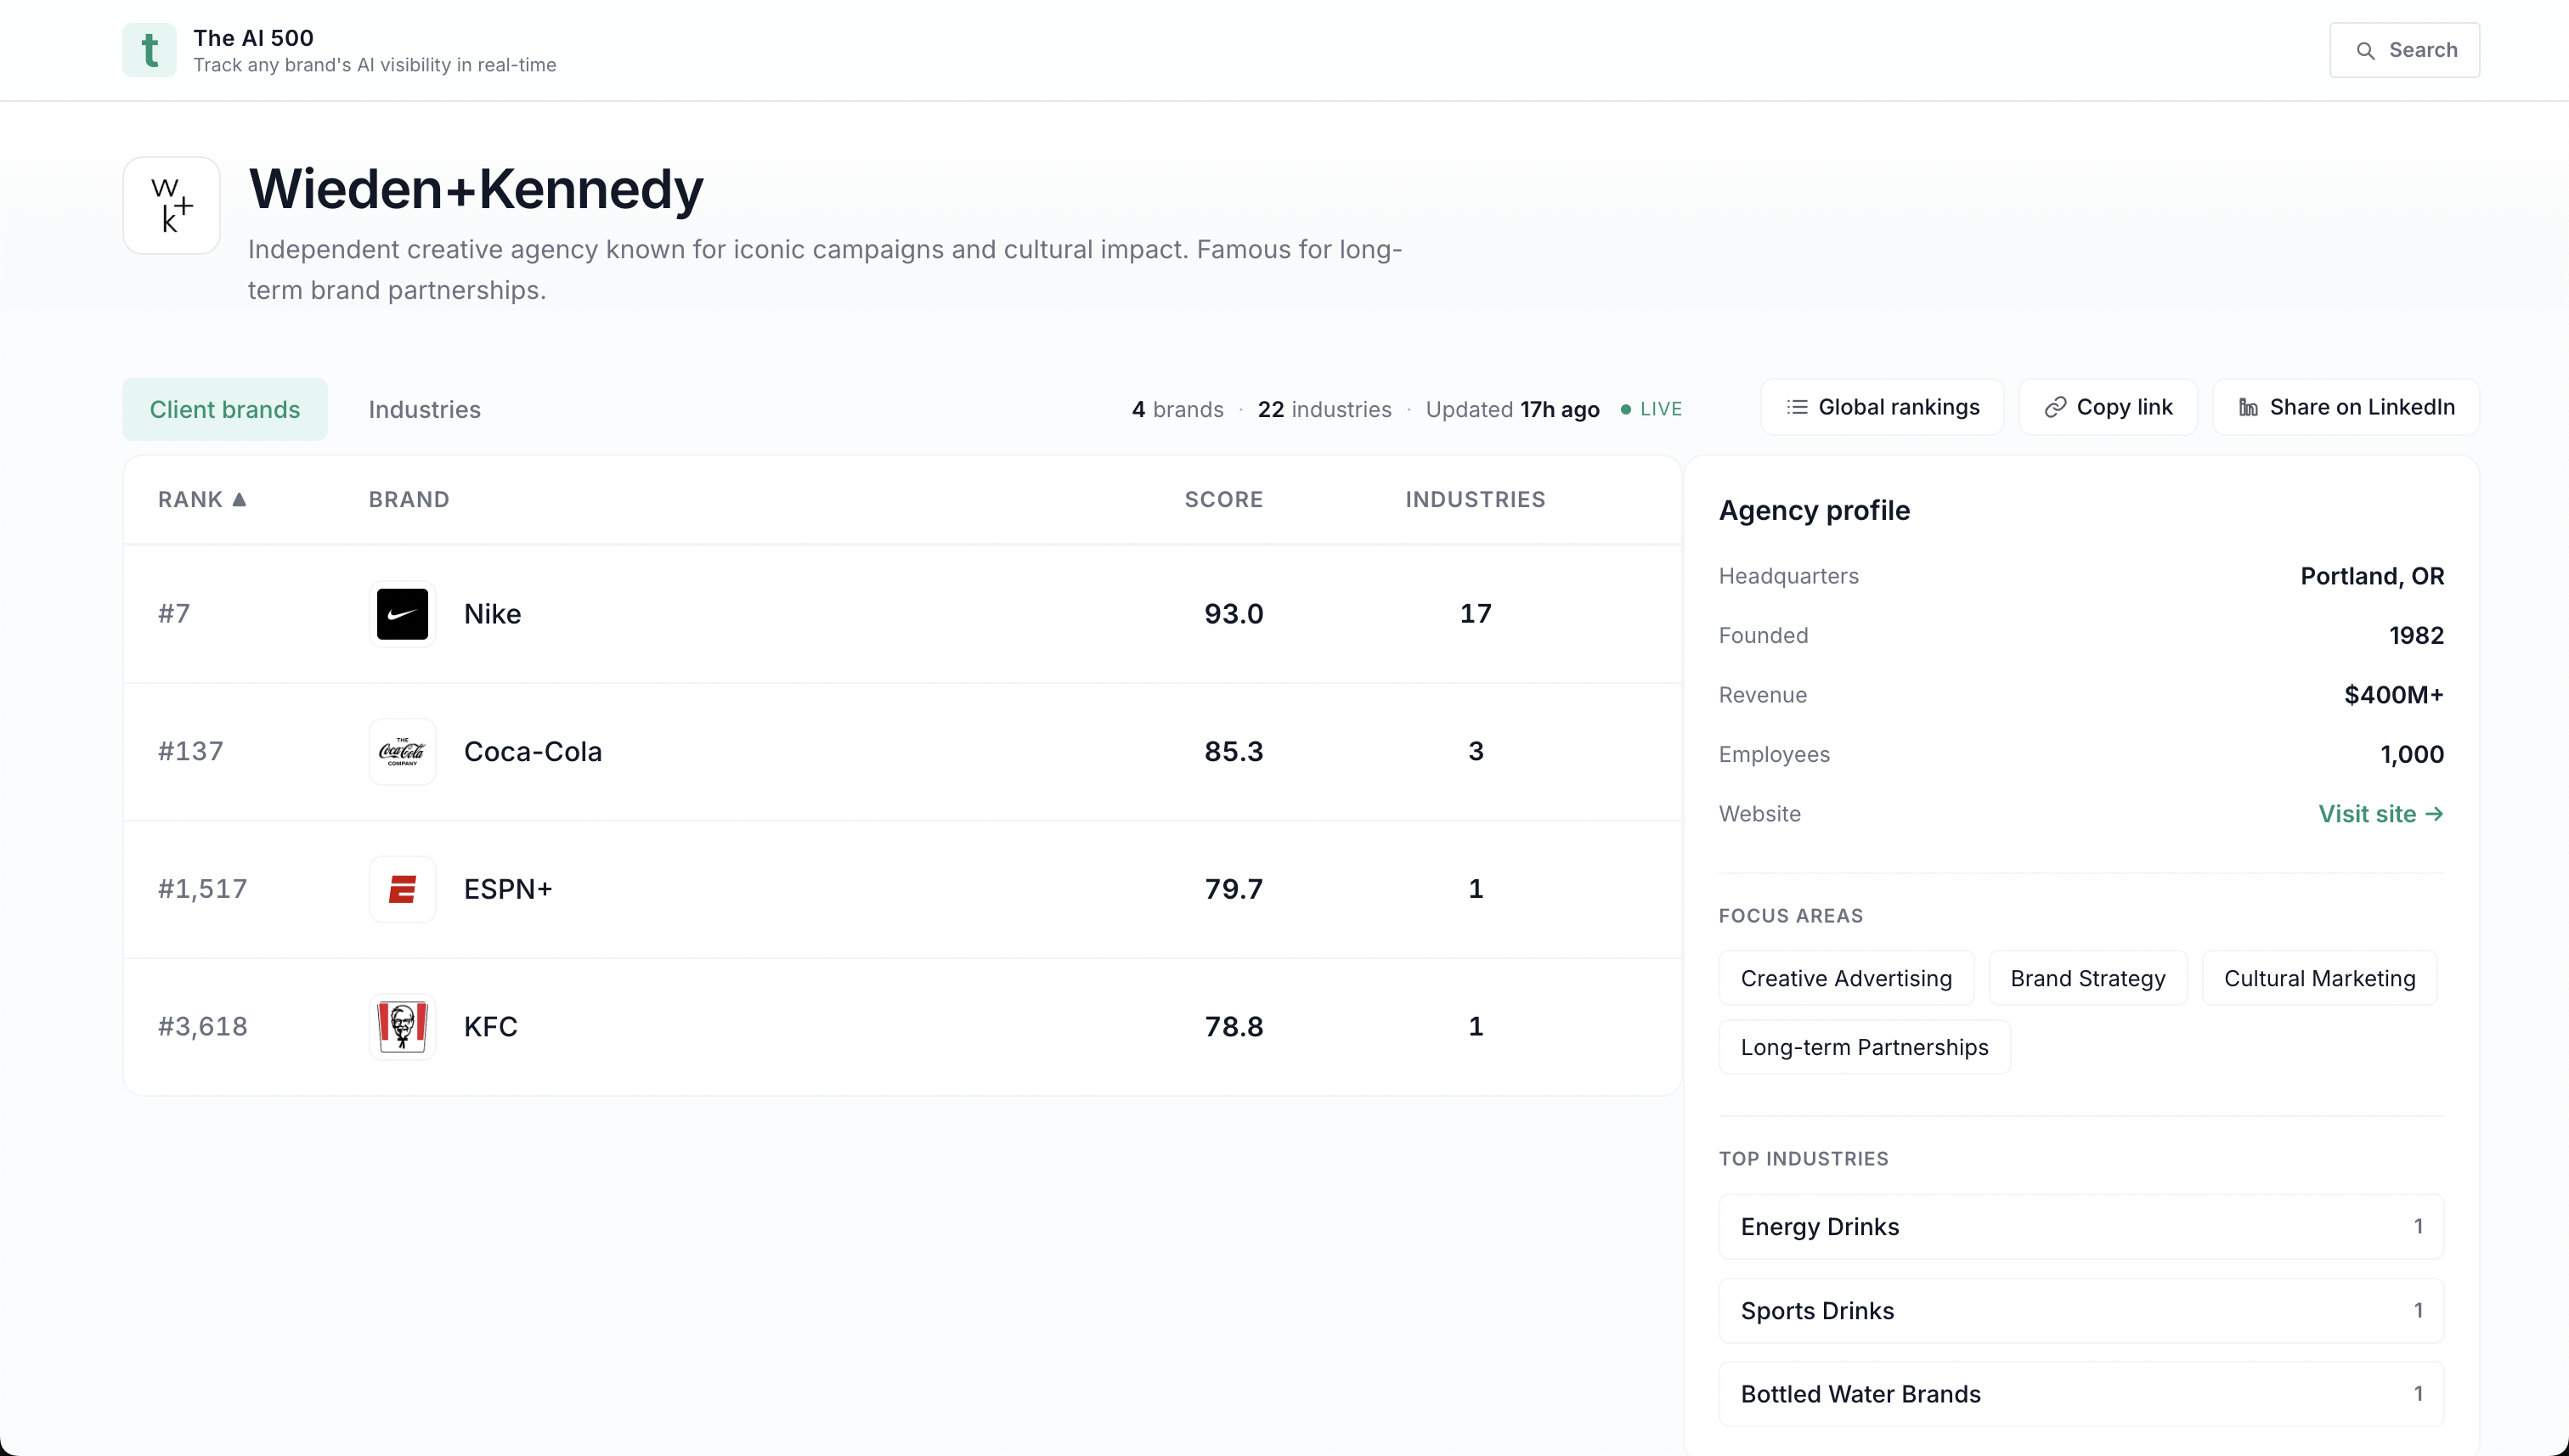
Task: Open Global rankings
Action: pyautogui.click(x=1882, y=407)
